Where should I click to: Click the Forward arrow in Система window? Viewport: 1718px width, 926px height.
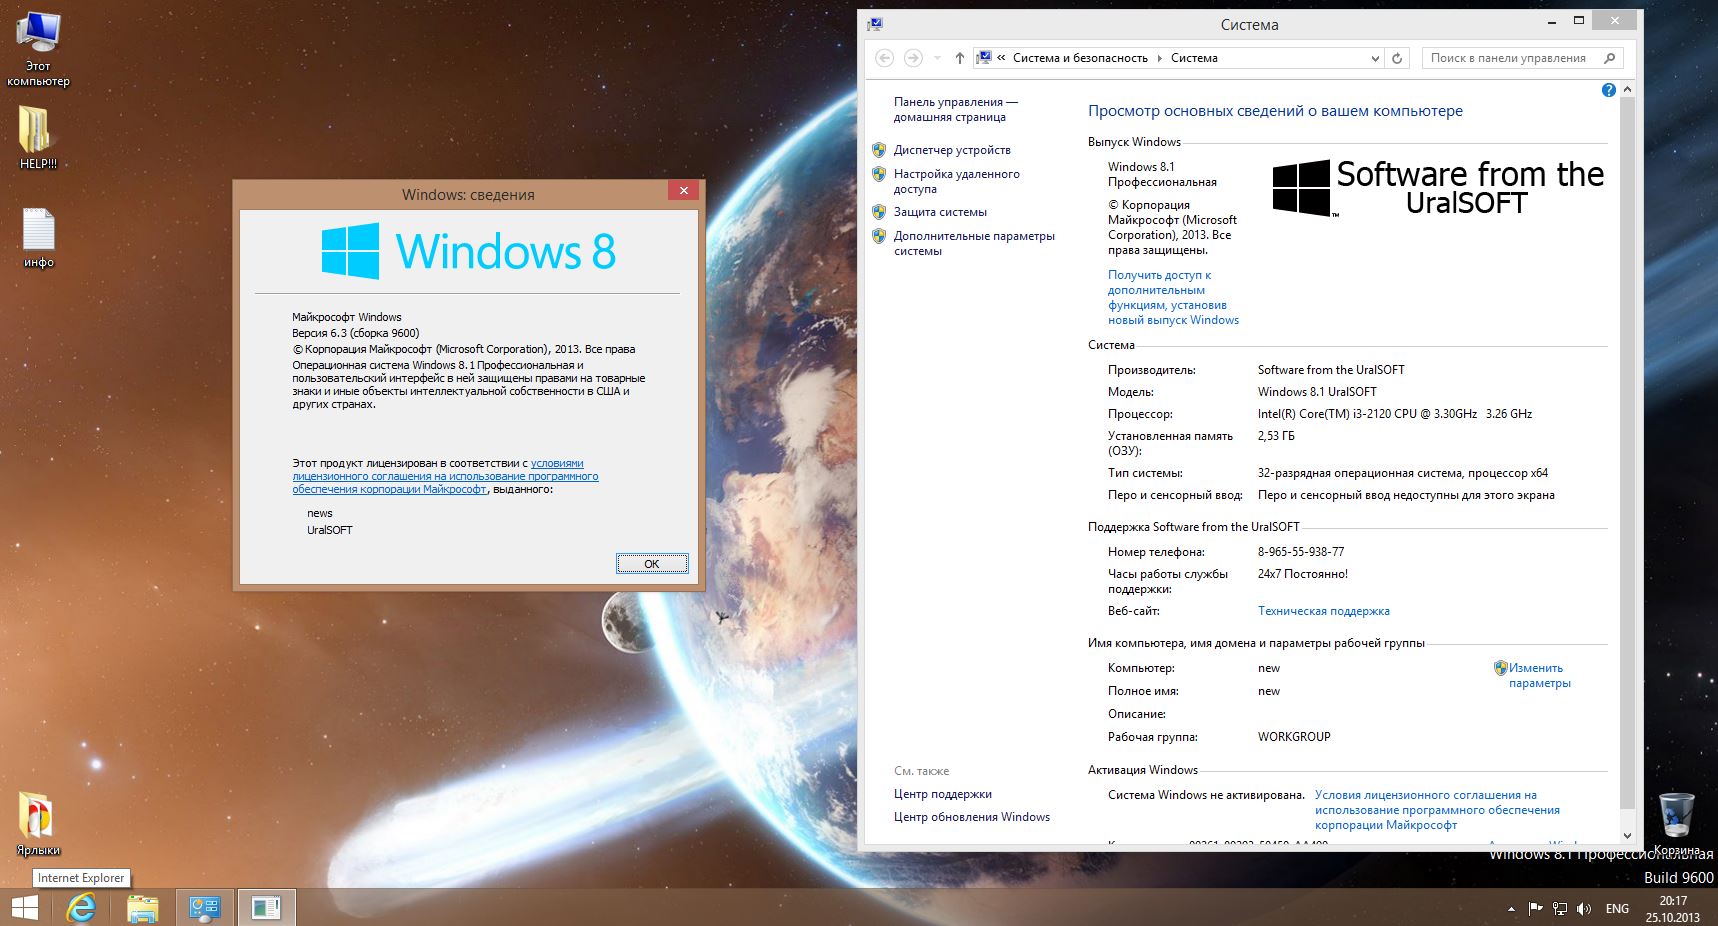pos(912,58)
